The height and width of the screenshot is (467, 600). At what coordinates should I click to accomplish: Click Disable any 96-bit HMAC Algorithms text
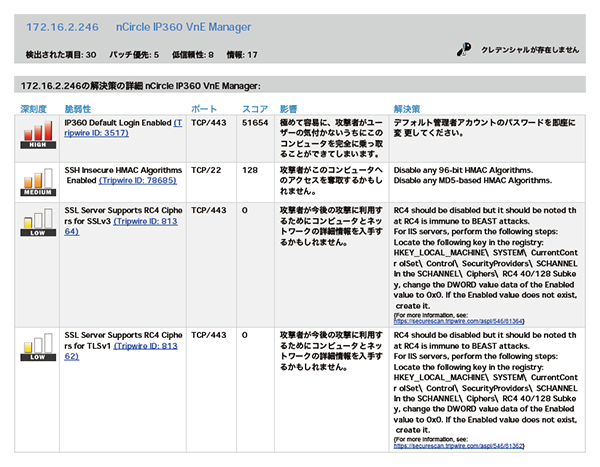pyautogui.click(x=463, y=170)
